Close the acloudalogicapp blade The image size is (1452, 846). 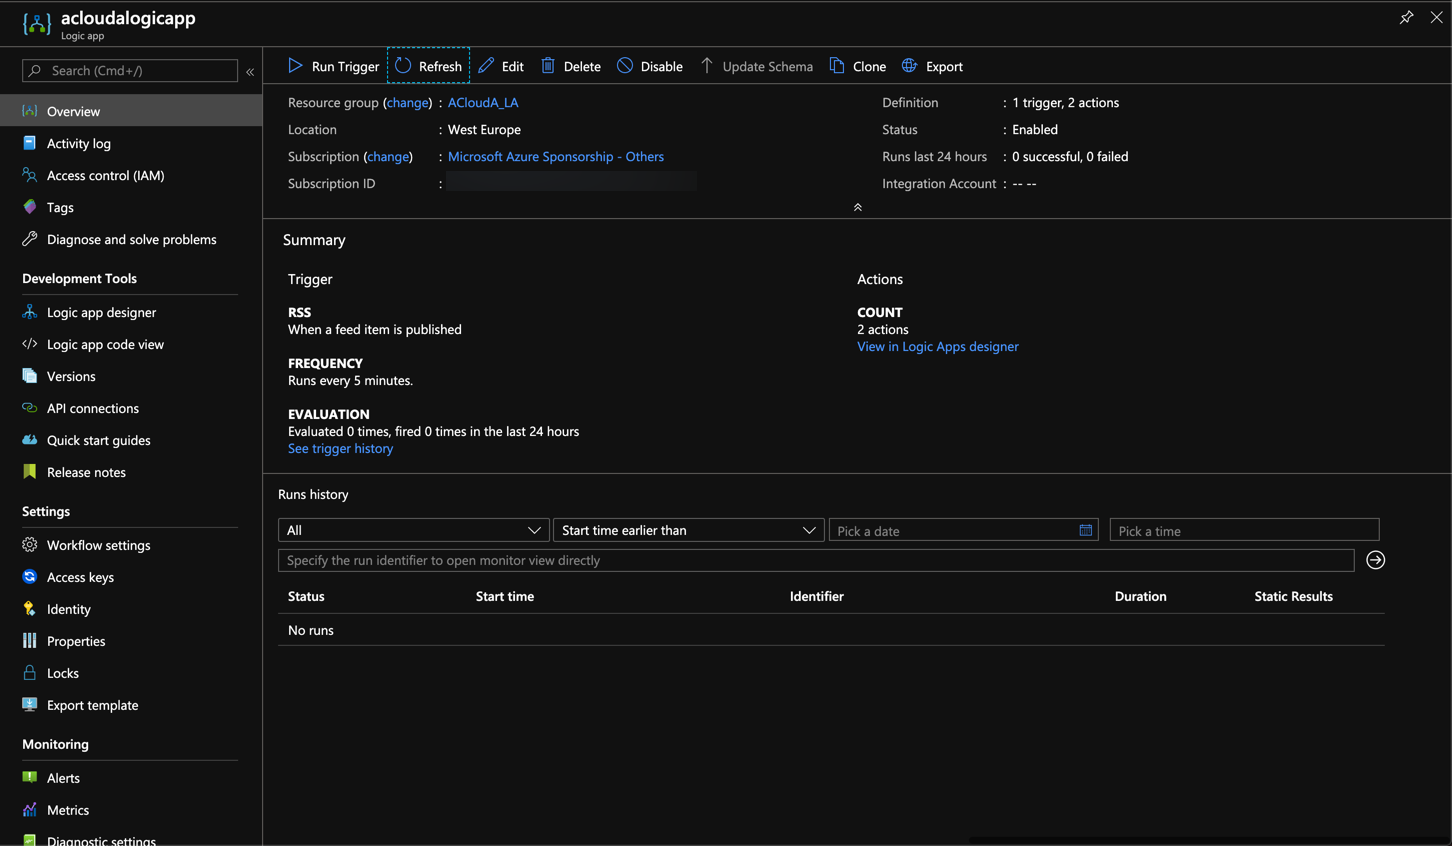[x=1436, y=17]
